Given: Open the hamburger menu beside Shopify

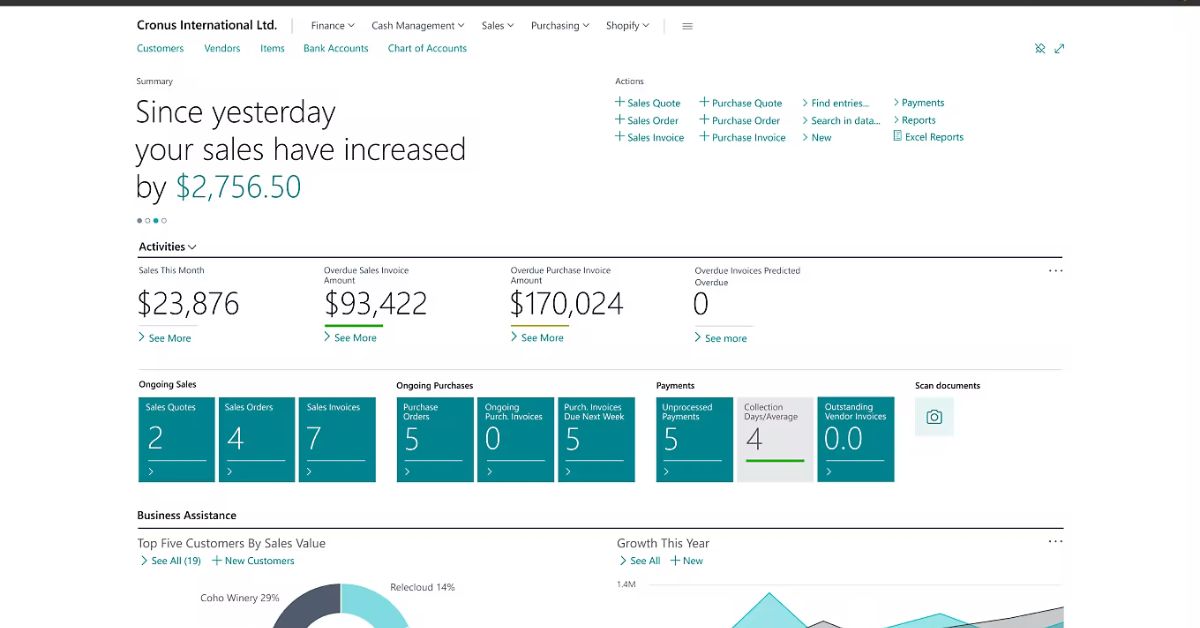Looking at the screenshot, I should (687, 26).
